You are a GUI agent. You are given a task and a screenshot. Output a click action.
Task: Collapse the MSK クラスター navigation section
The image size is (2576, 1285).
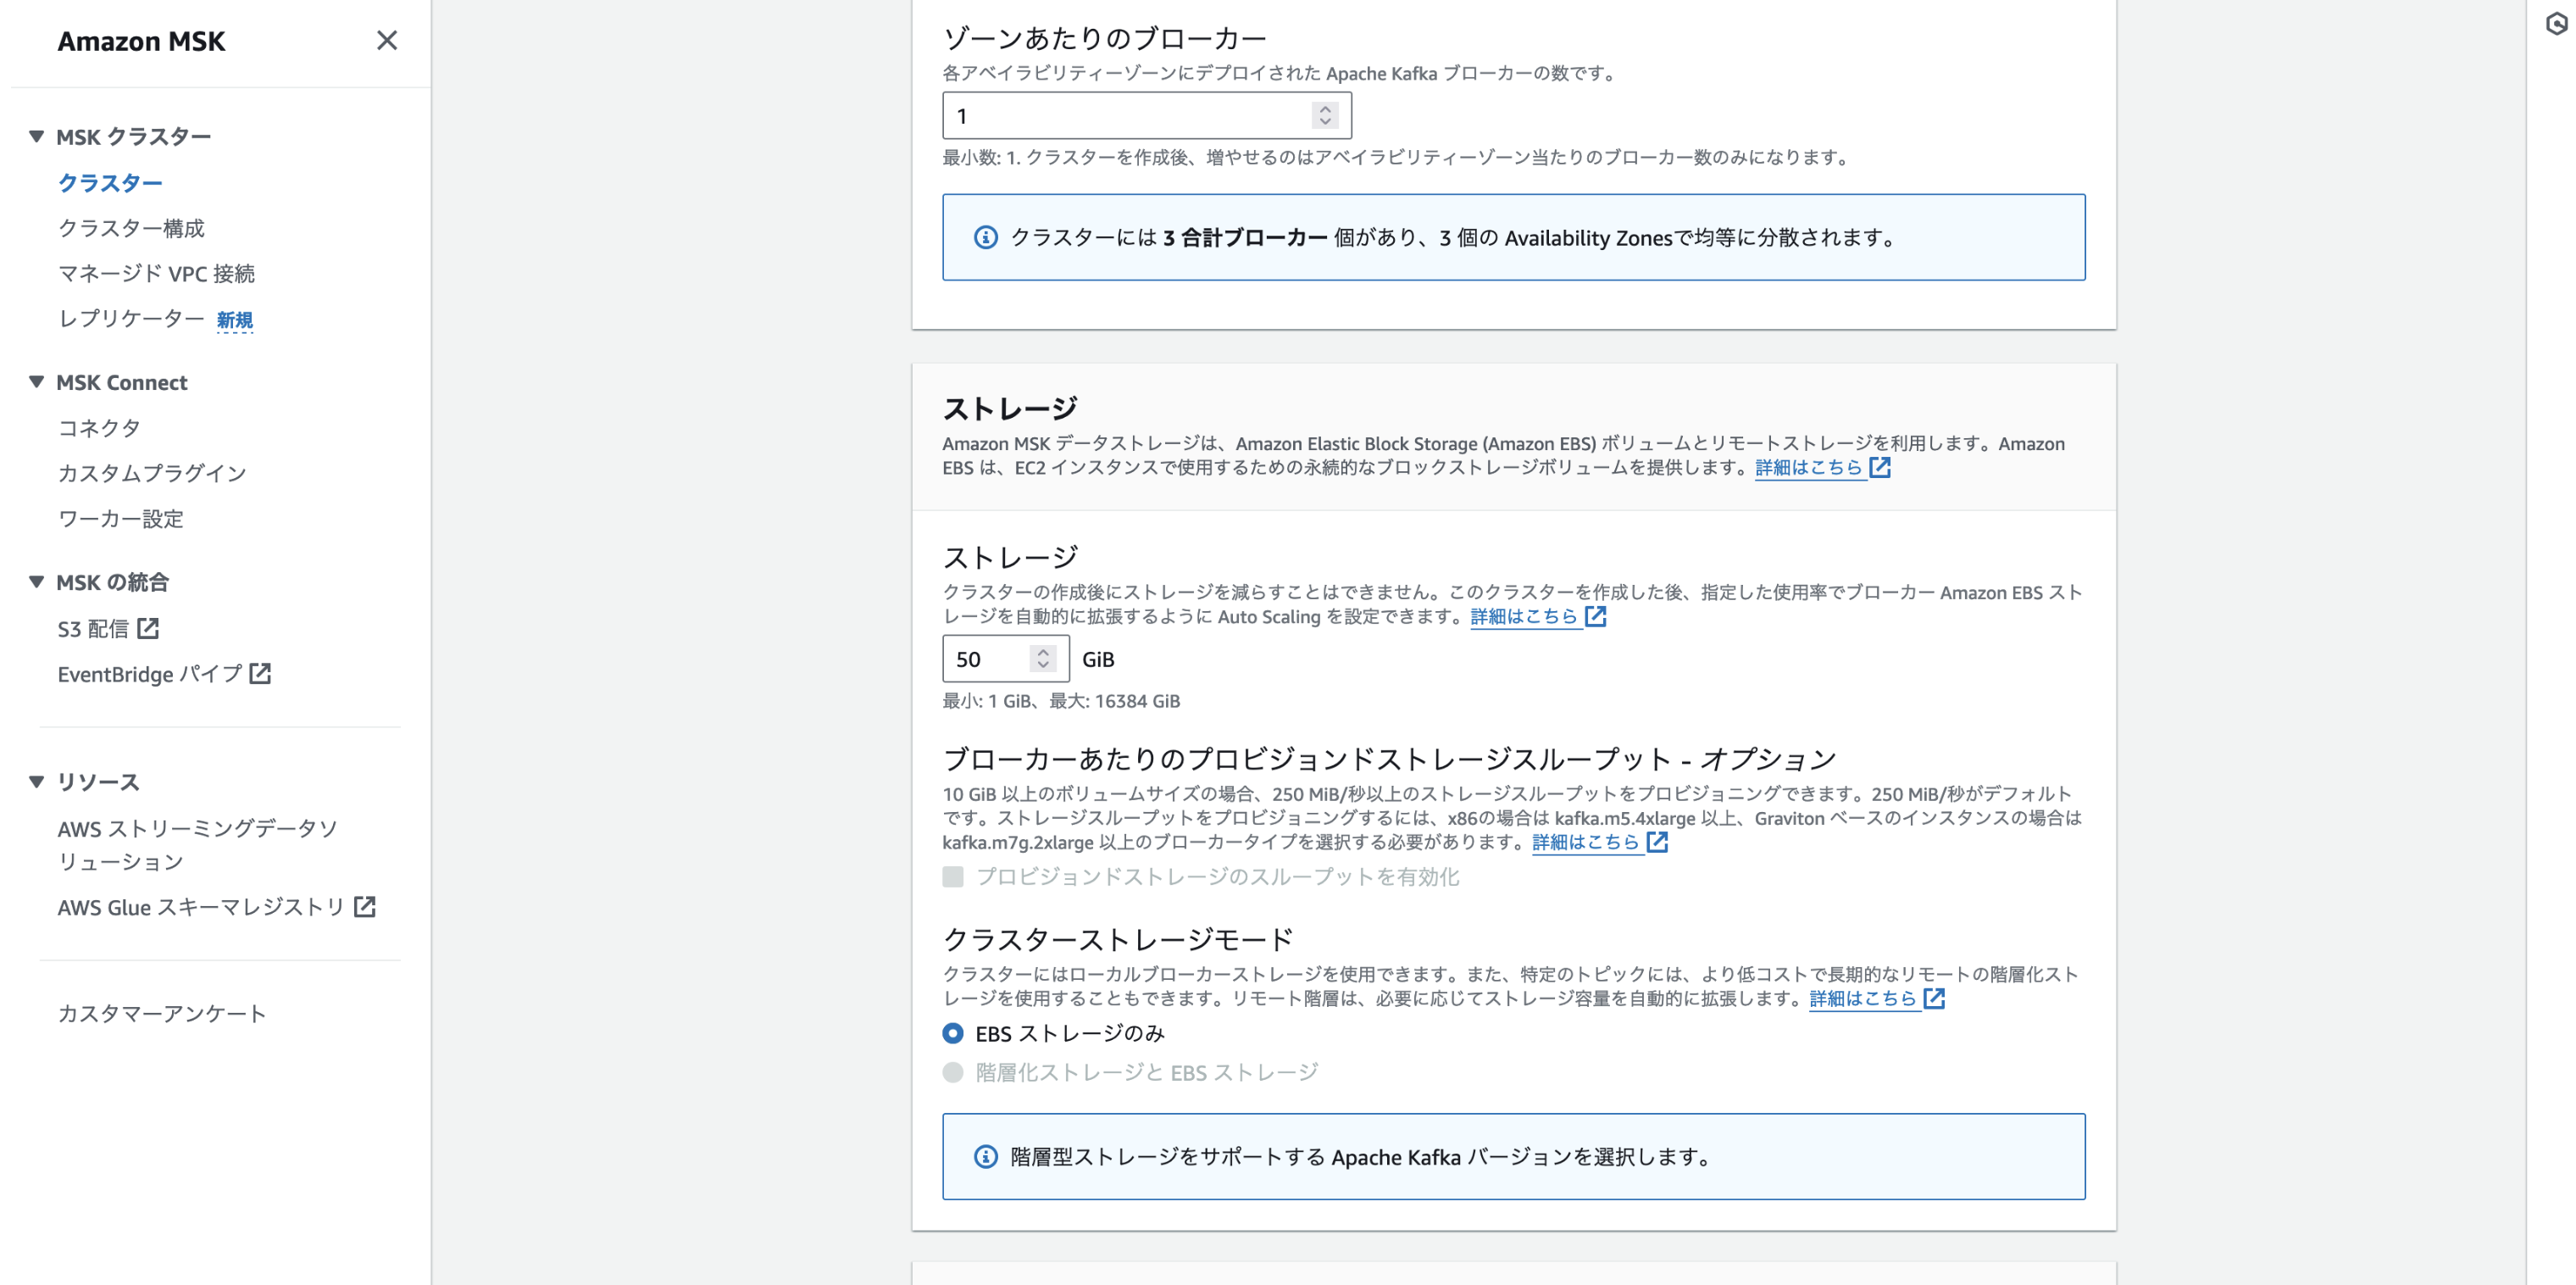pyautogui.click(x=37, y=136)
